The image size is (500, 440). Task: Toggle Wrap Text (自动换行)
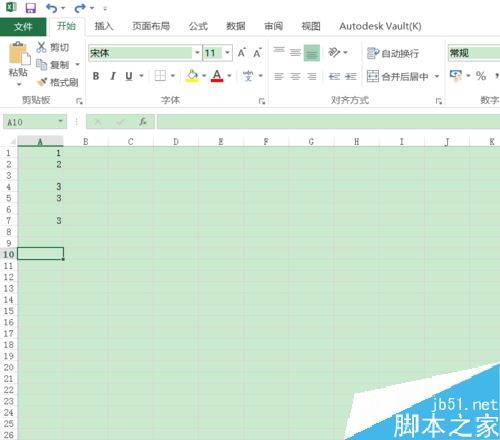click(x=393, y=53)
